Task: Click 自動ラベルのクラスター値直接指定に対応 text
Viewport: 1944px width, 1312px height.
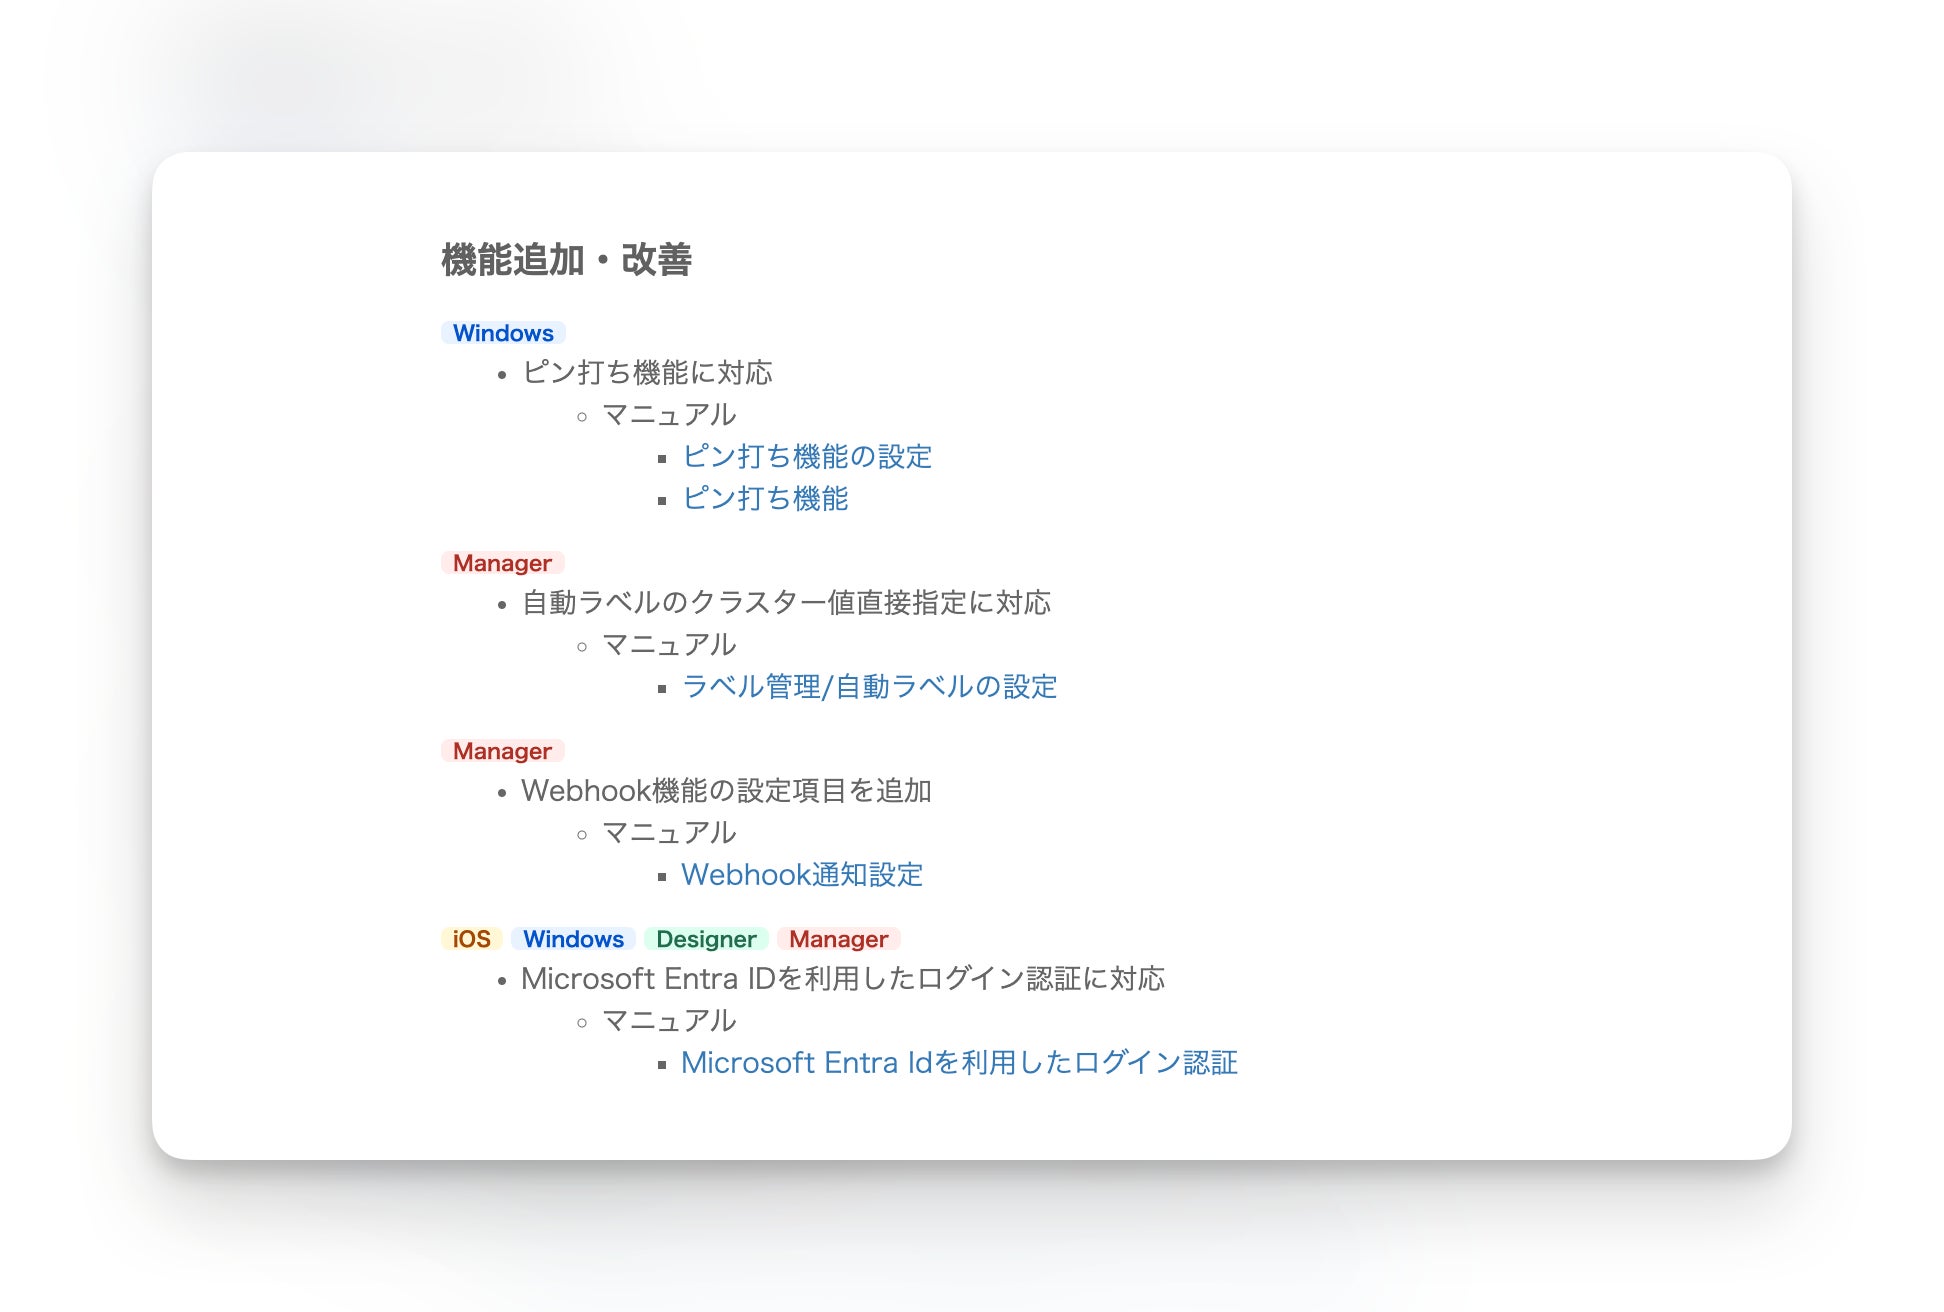Action: point(786,603)
